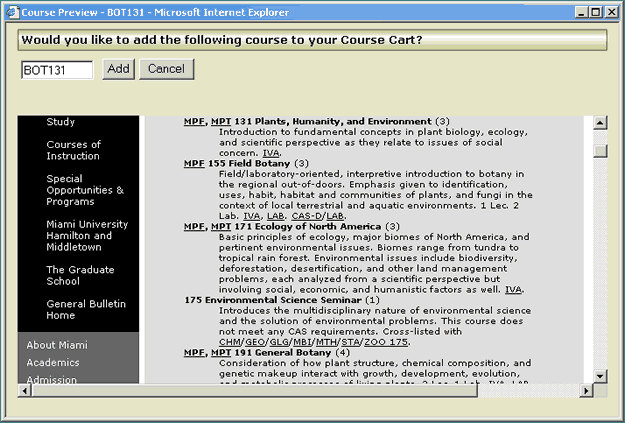Click the Cancel button
This screenshot has height=423, width=625.
(167, 69)
